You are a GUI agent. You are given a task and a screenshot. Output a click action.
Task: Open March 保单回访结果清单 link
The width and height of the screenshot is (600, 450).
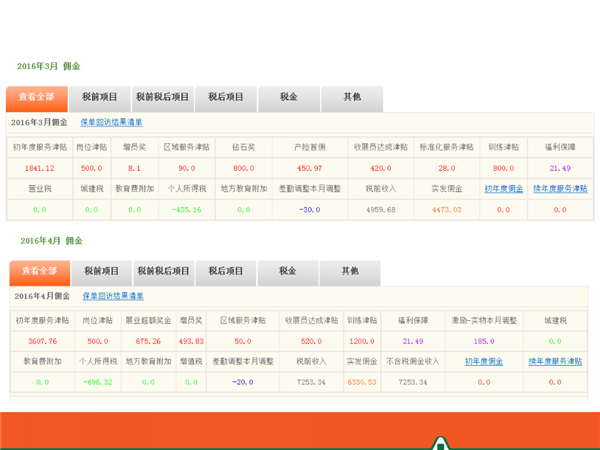(112, 122)
